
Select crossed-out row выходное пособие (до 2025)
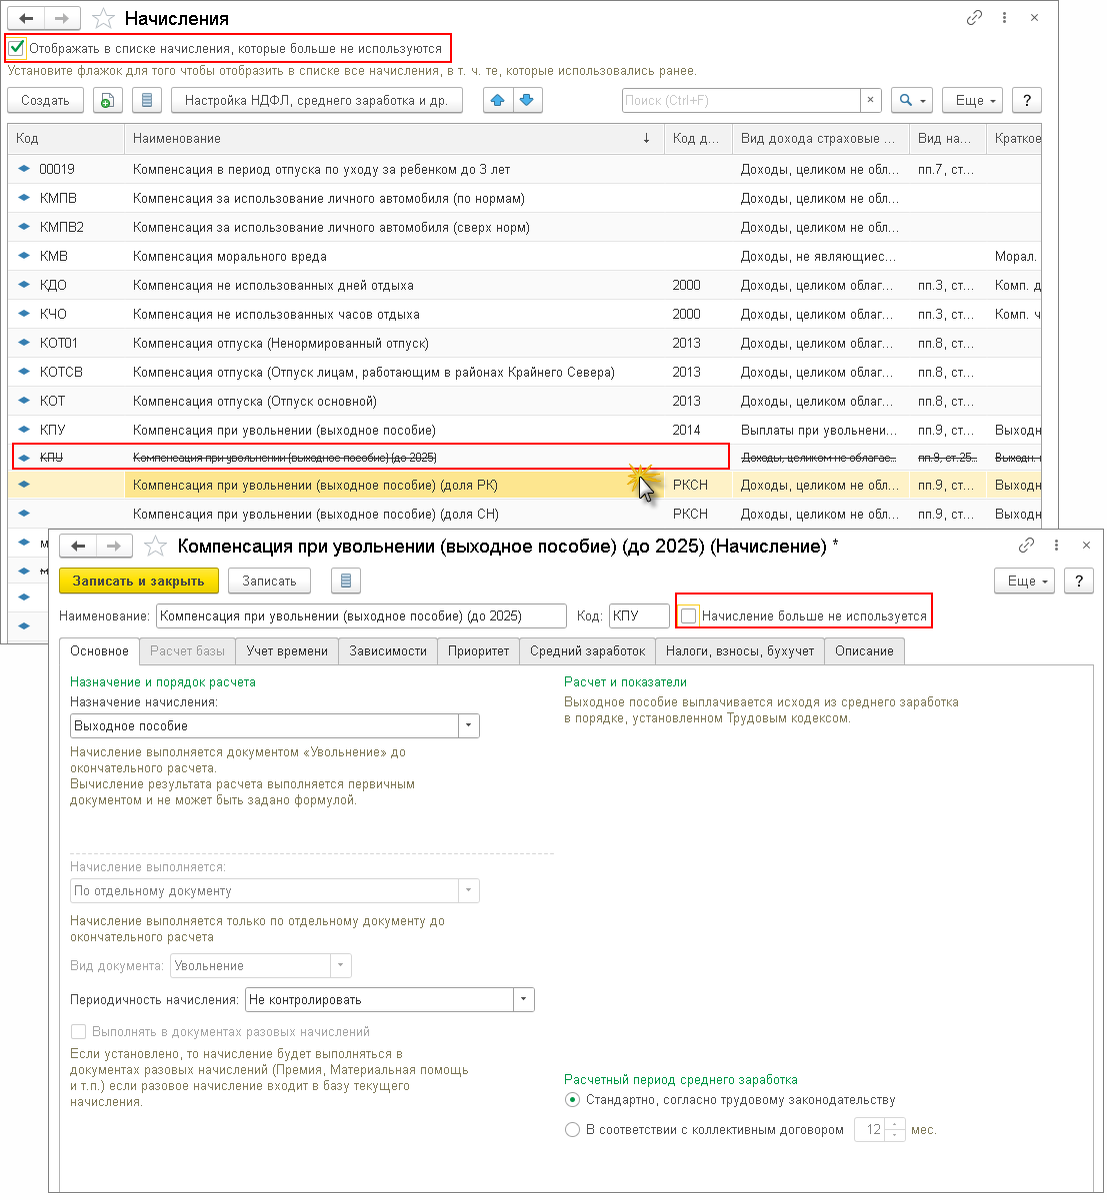coord(524,457)
